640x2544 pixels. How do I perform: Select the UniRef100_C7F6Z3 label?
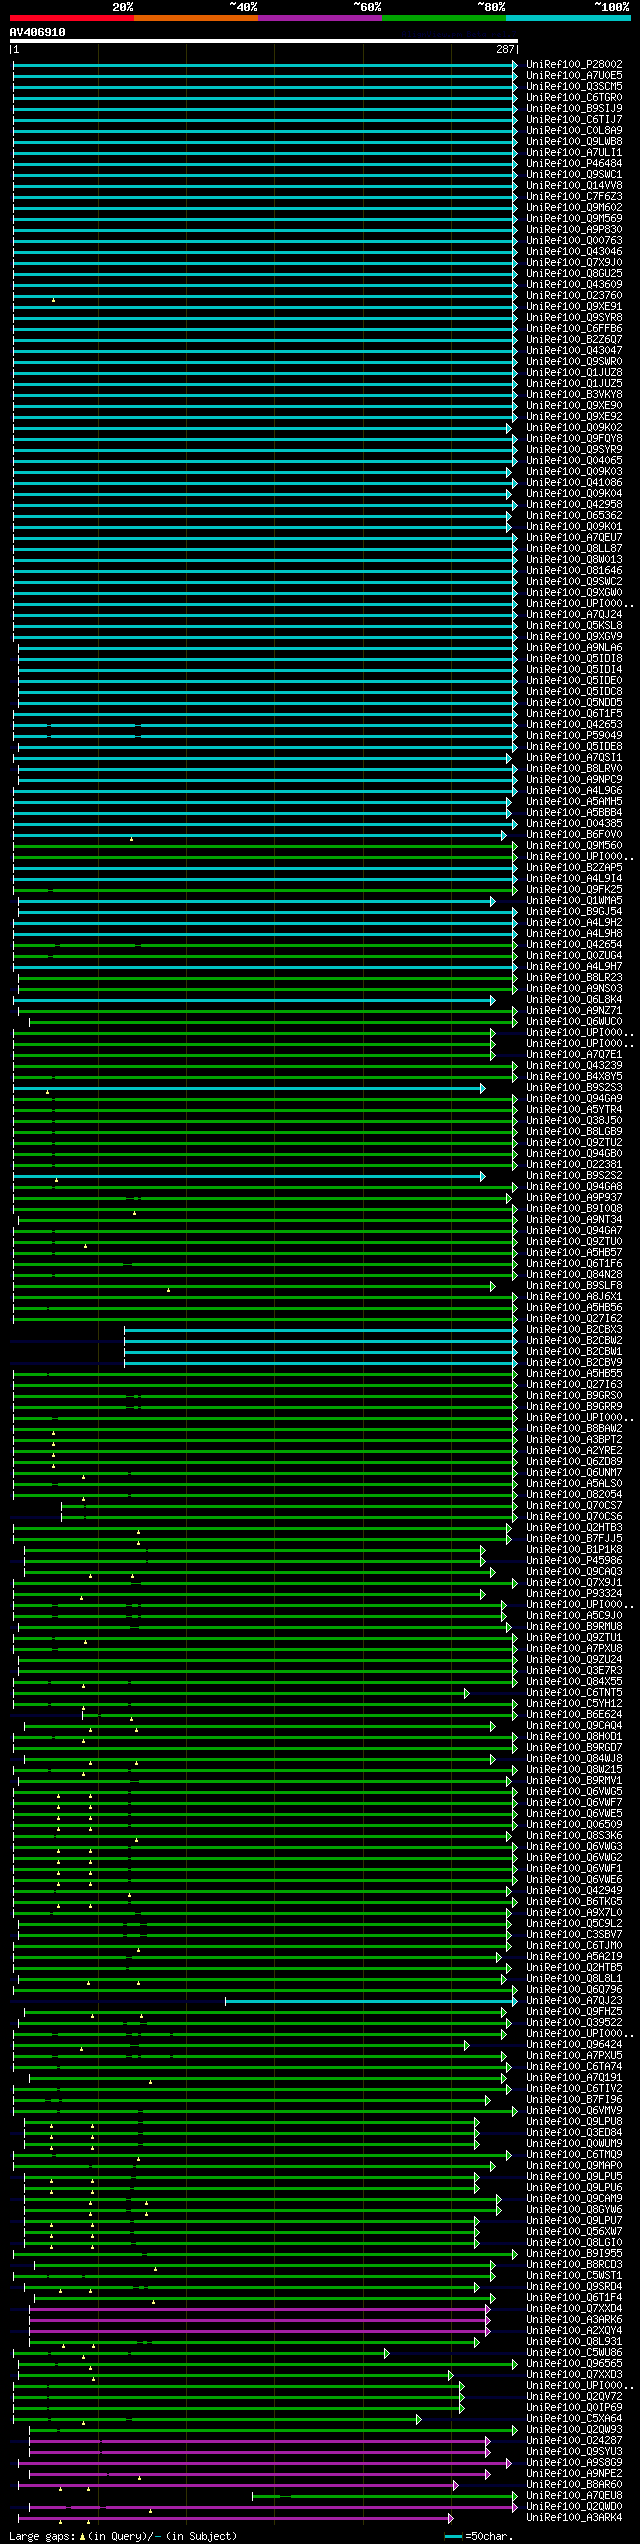(x=574, y=197)
